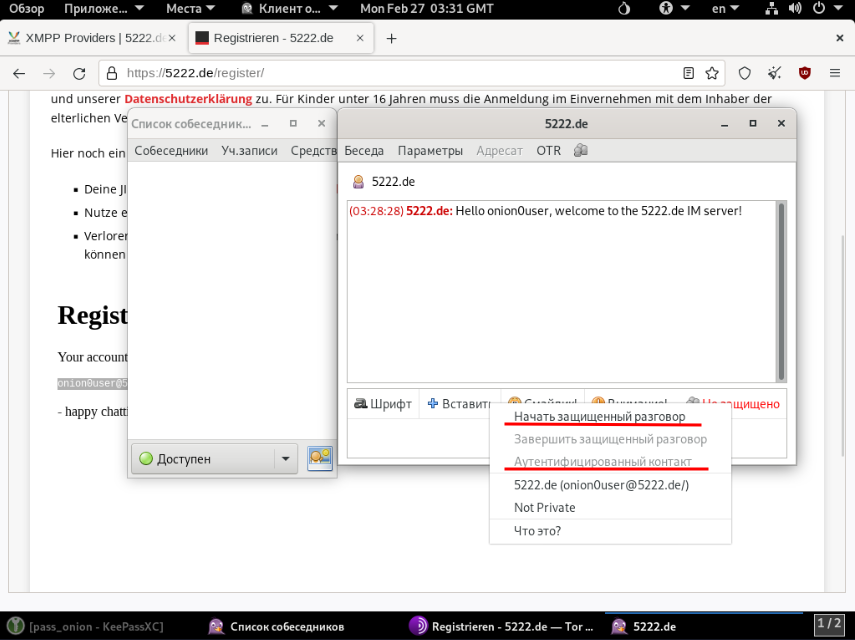Viewport: 855px width, 640px height.
Task: Expand the Доступен status dropdown arrow
Action: pos(285,459)
